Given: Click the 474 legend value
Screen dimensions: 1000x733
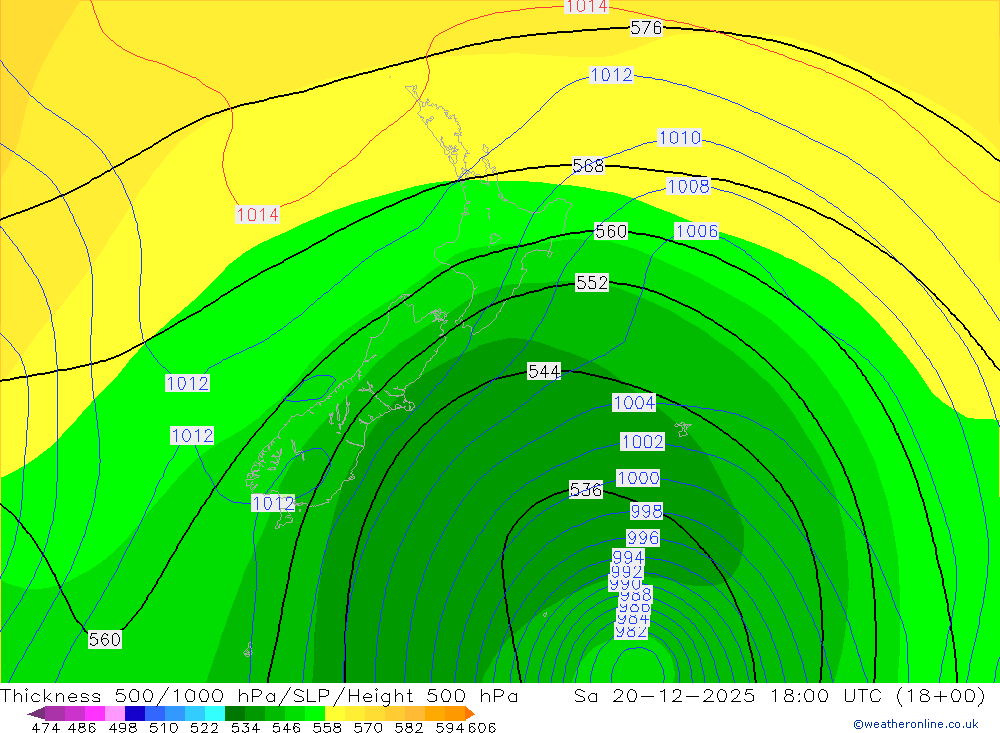Looking at the screenshot, I should coord(45,727).
